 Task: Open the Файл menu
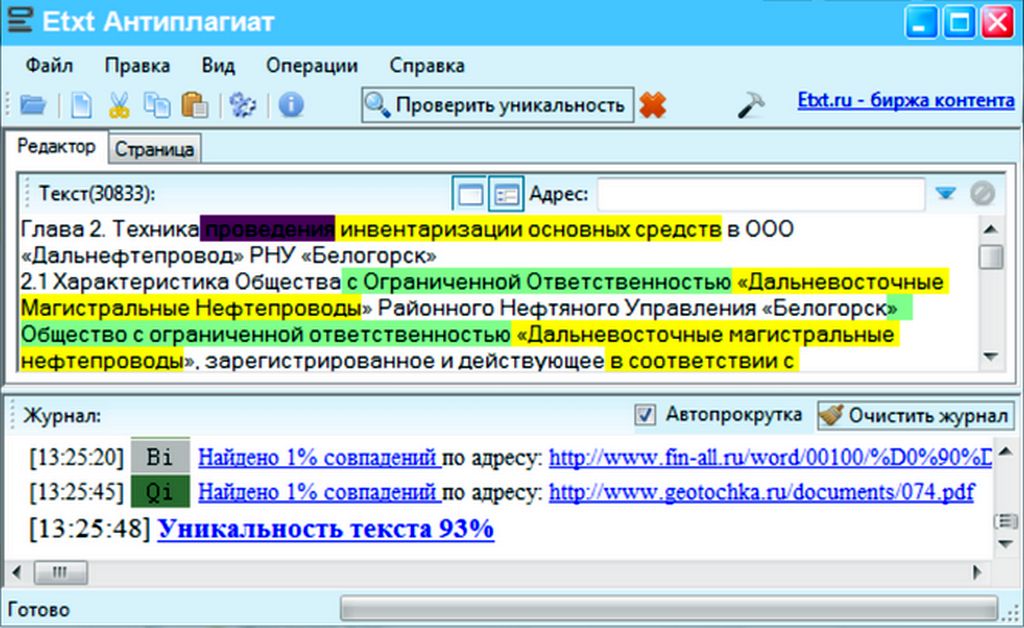pos(49,65)
